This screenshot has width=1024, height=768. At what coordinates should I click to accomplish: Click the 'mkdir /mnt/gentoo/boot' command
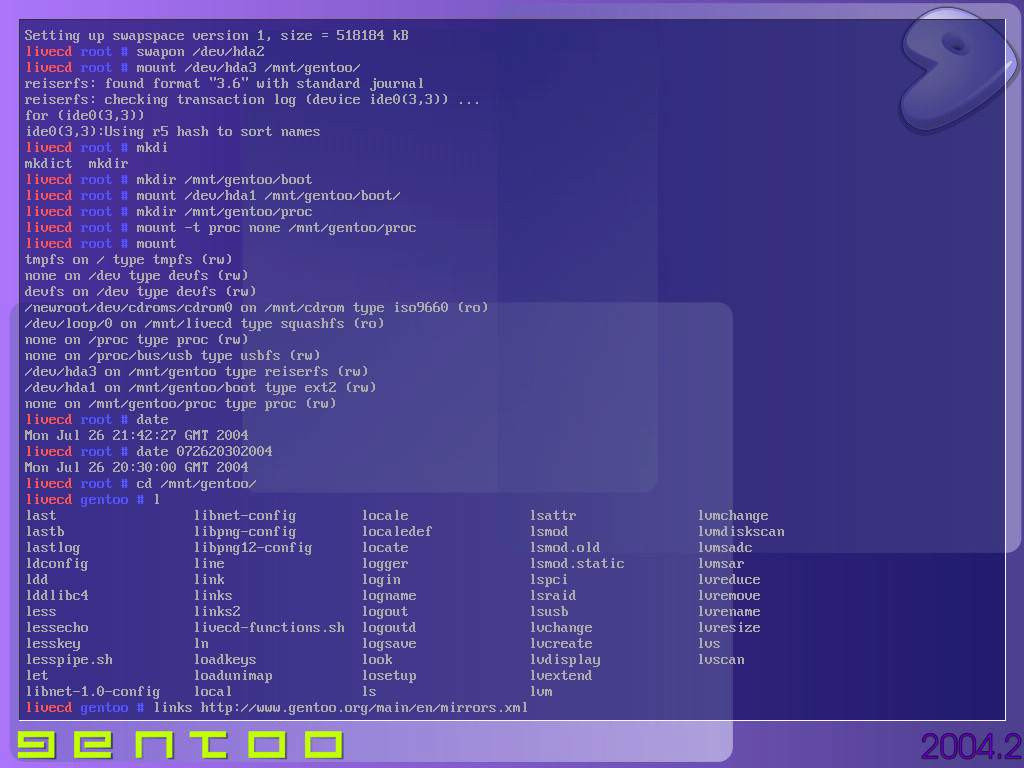point(224,180)
